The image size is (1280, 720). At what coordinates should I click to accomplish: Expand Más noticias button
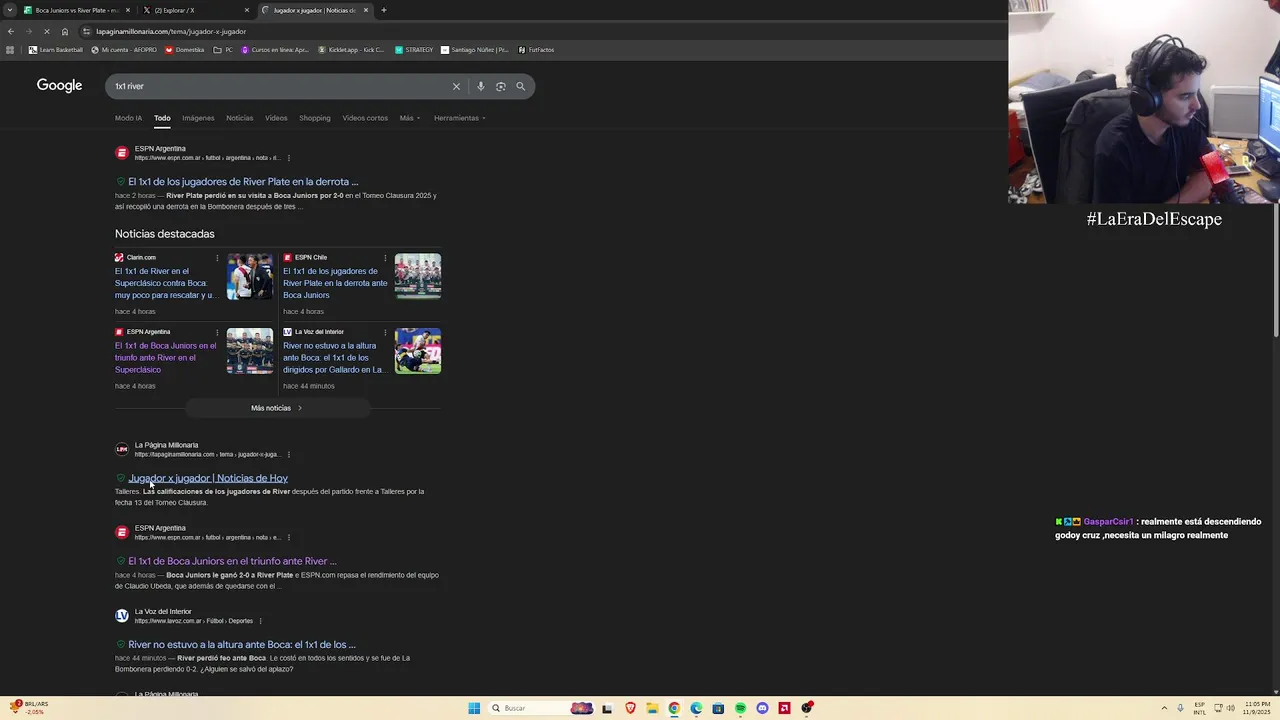[x=277, y=408]
